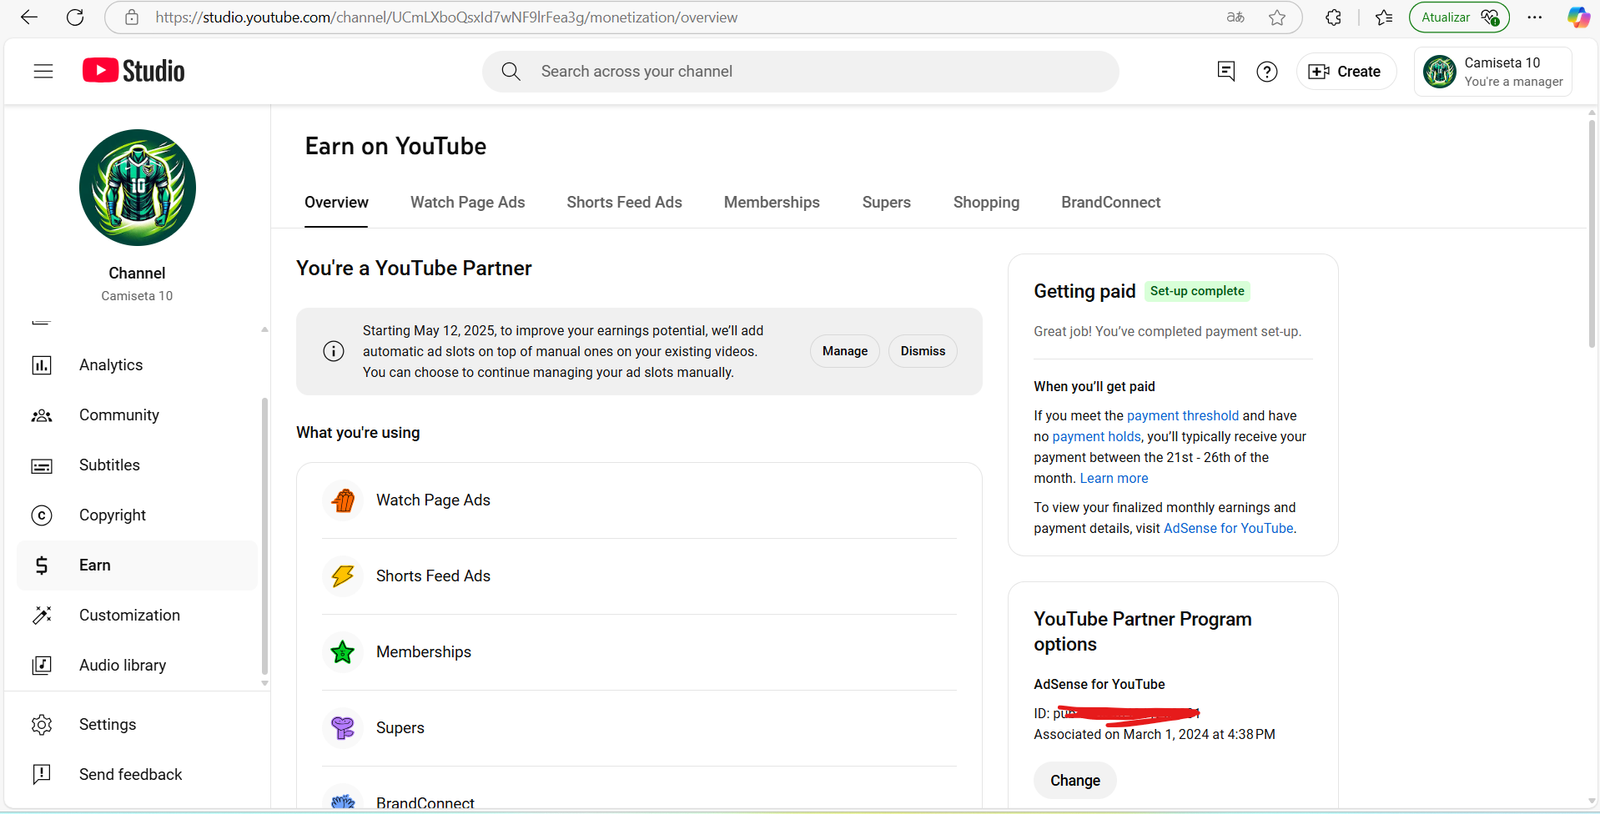Click the Customization magic wand icon
1600x814 pixels.
tap(42, 615)
